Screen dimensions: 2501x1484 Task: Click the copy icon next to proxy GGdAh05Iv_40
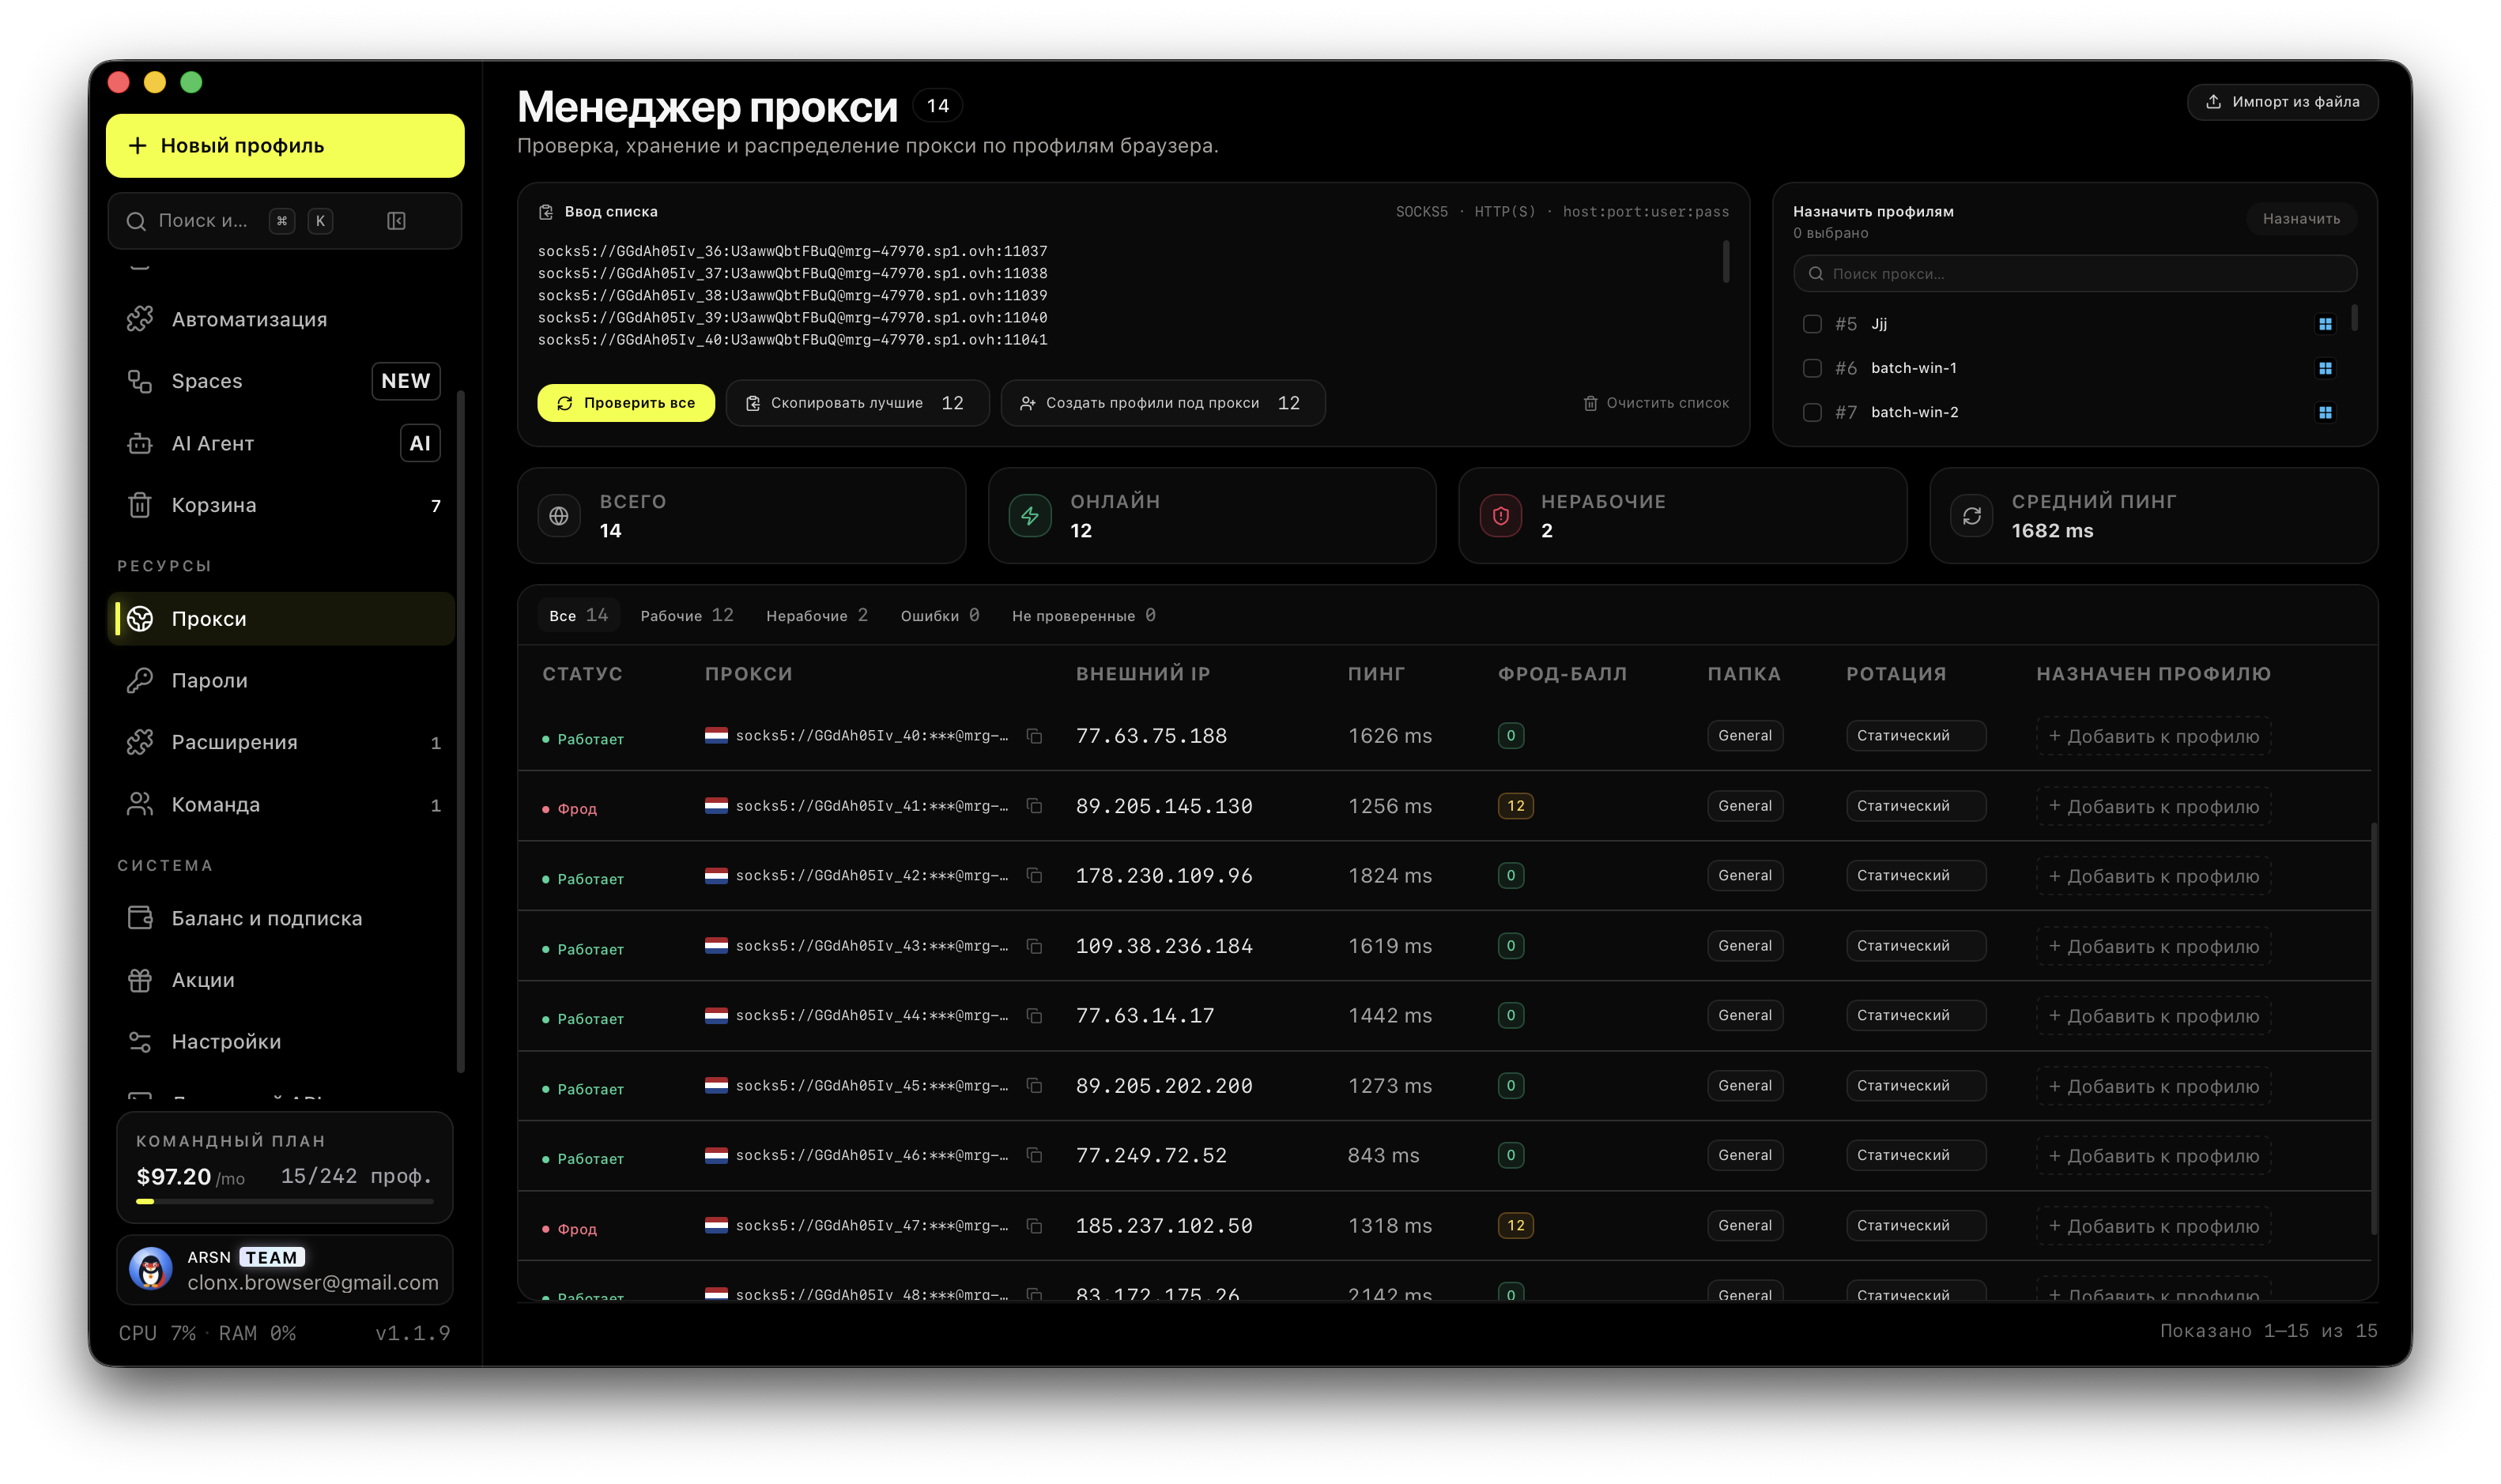click(1034, 736)
